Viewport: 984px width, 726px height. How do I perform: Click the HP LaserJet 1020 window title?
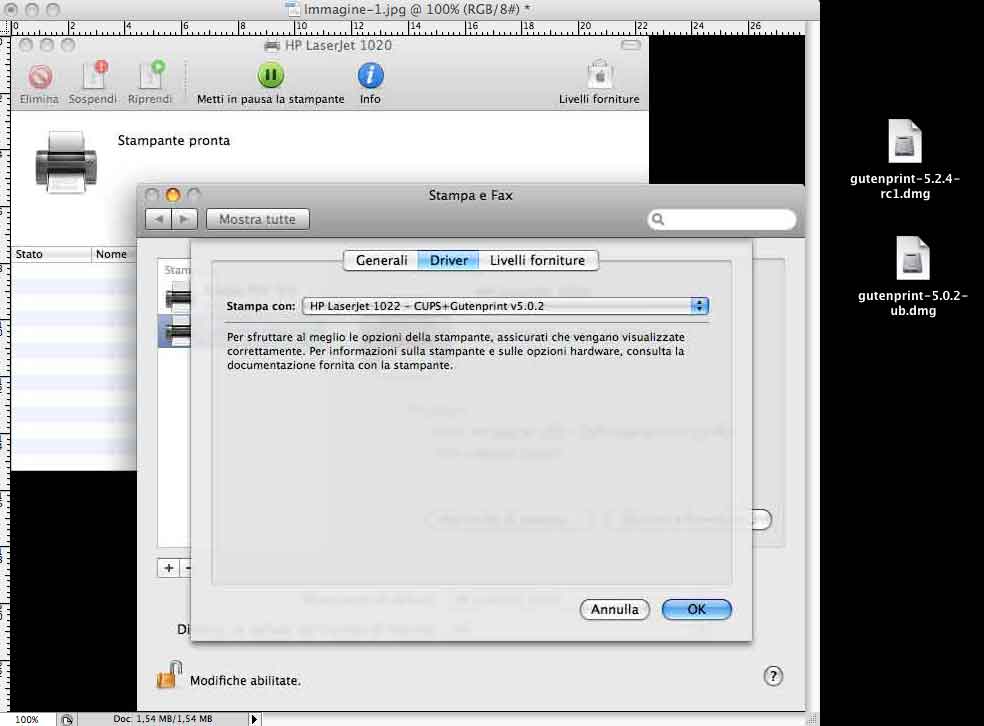(x=338, y=45)
